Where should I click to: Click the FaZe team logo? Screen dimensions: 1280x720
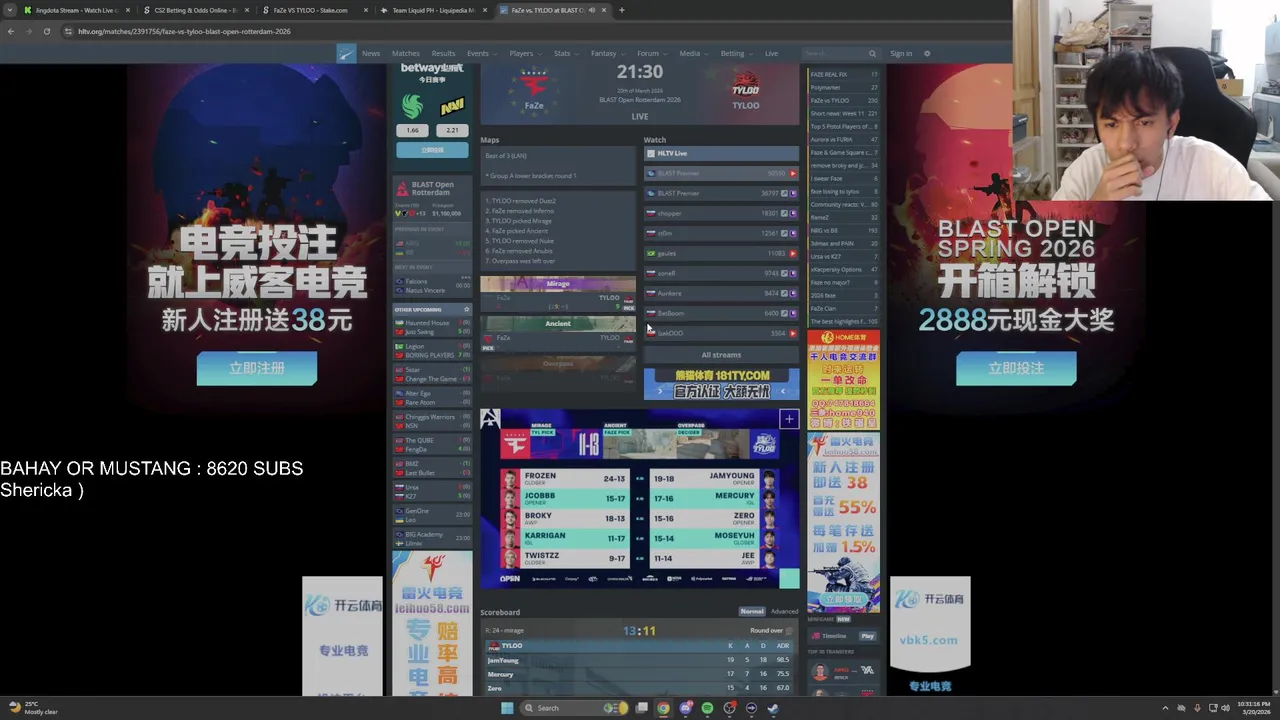coord(534,83)
